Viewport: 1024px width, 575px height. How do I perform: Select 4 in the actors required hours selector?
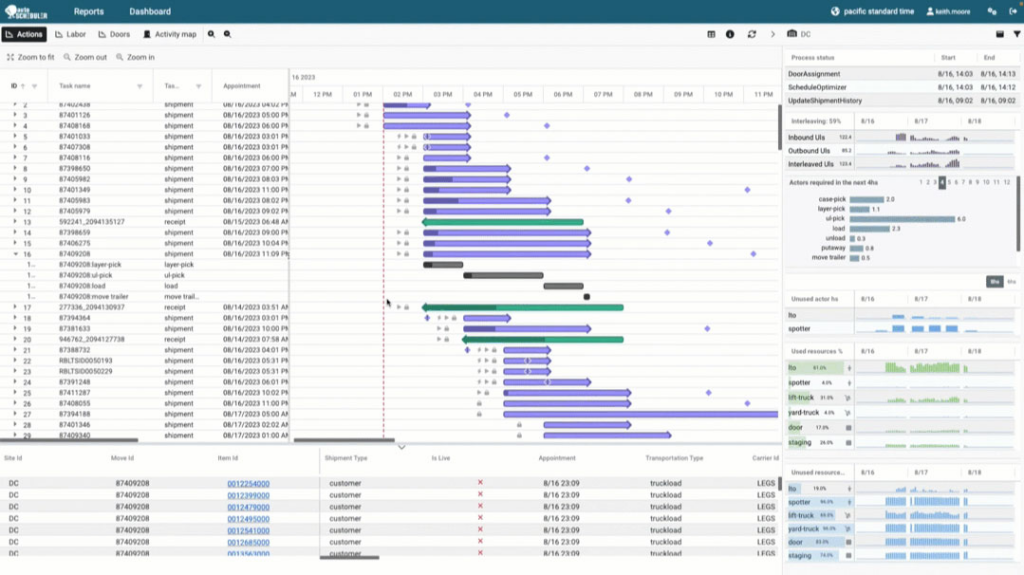coord(941,182)
